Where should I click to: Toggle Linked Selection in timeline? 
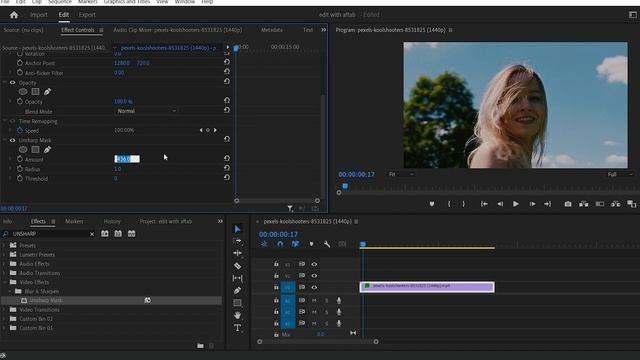[x=295, y=244]
